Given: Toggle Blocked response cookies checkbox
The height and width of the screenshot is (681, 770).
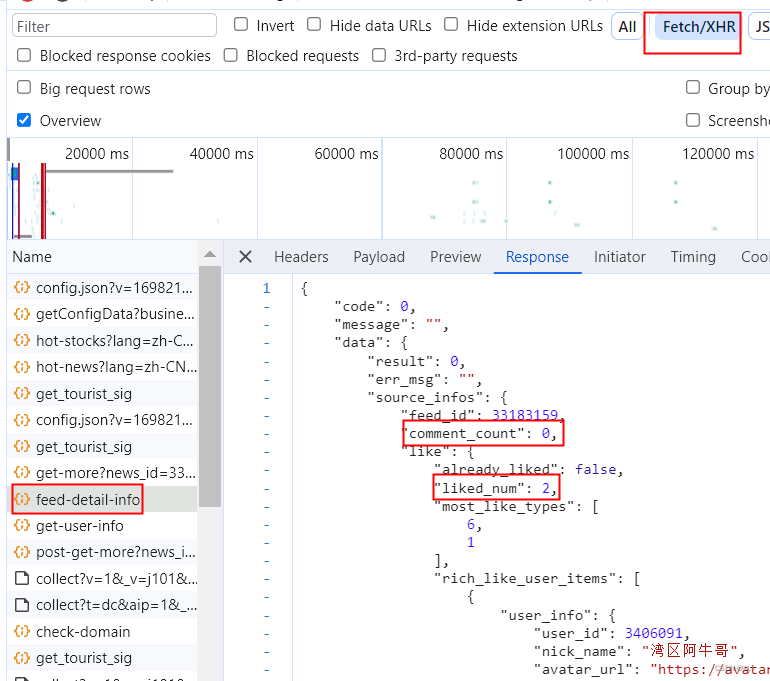Looking at the screenshot, I should [x=24, y=55].
